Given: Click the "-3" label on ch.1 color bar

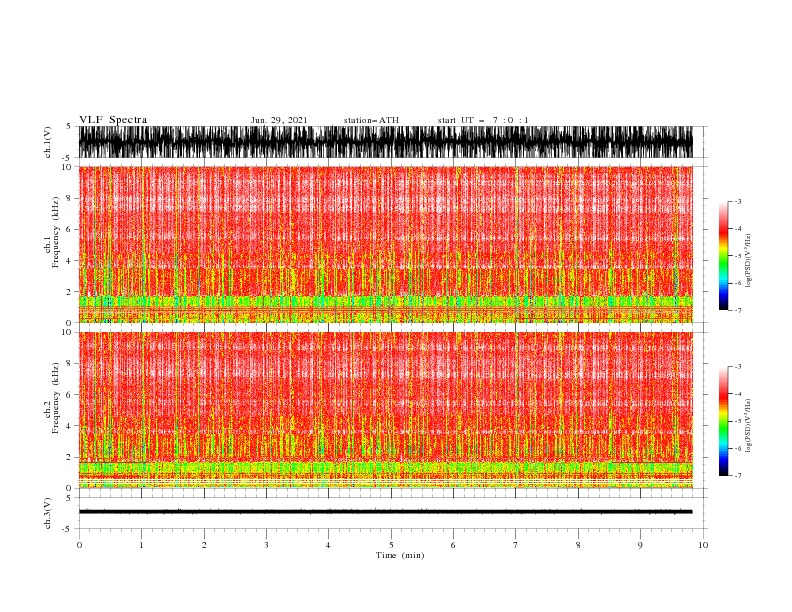Looking at the screenshot, I should 737,201.
